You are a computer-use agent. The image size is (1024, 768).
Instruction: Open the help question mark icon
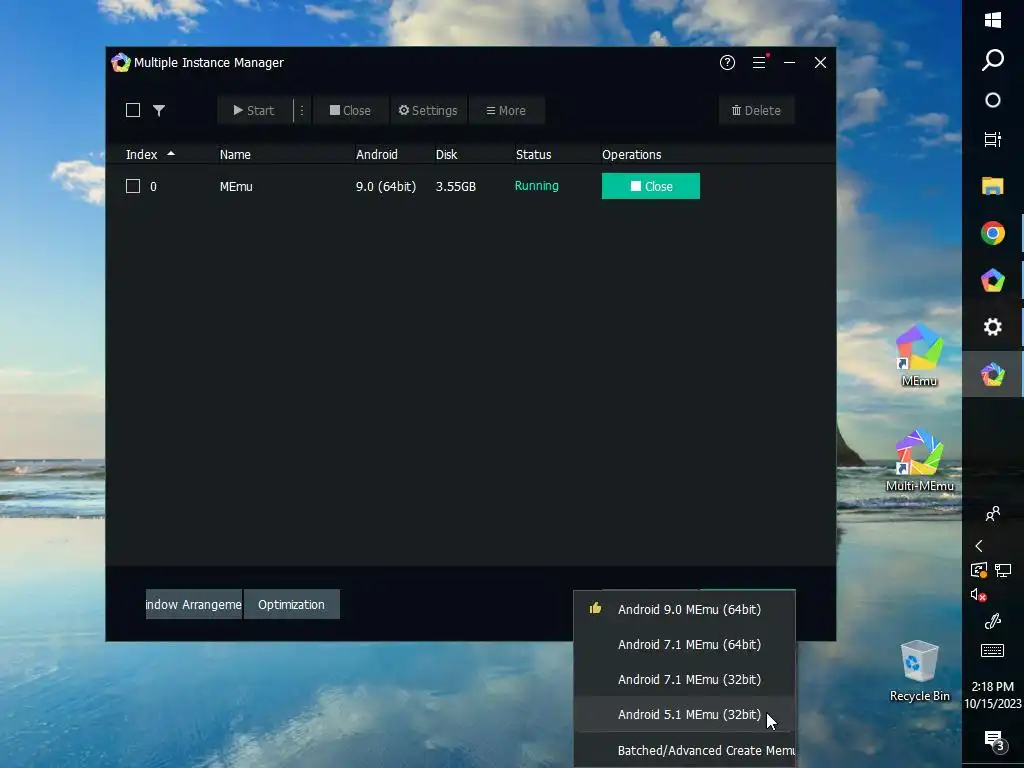pos(727,63)
